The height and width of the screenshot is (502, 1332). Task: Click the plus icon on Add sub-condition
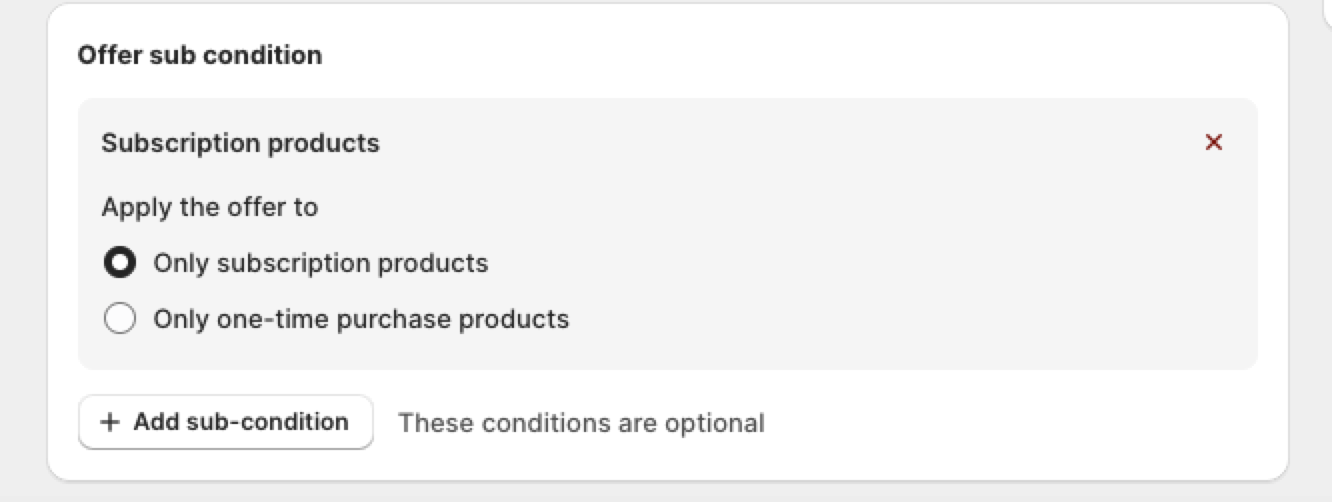click(110, 422)
